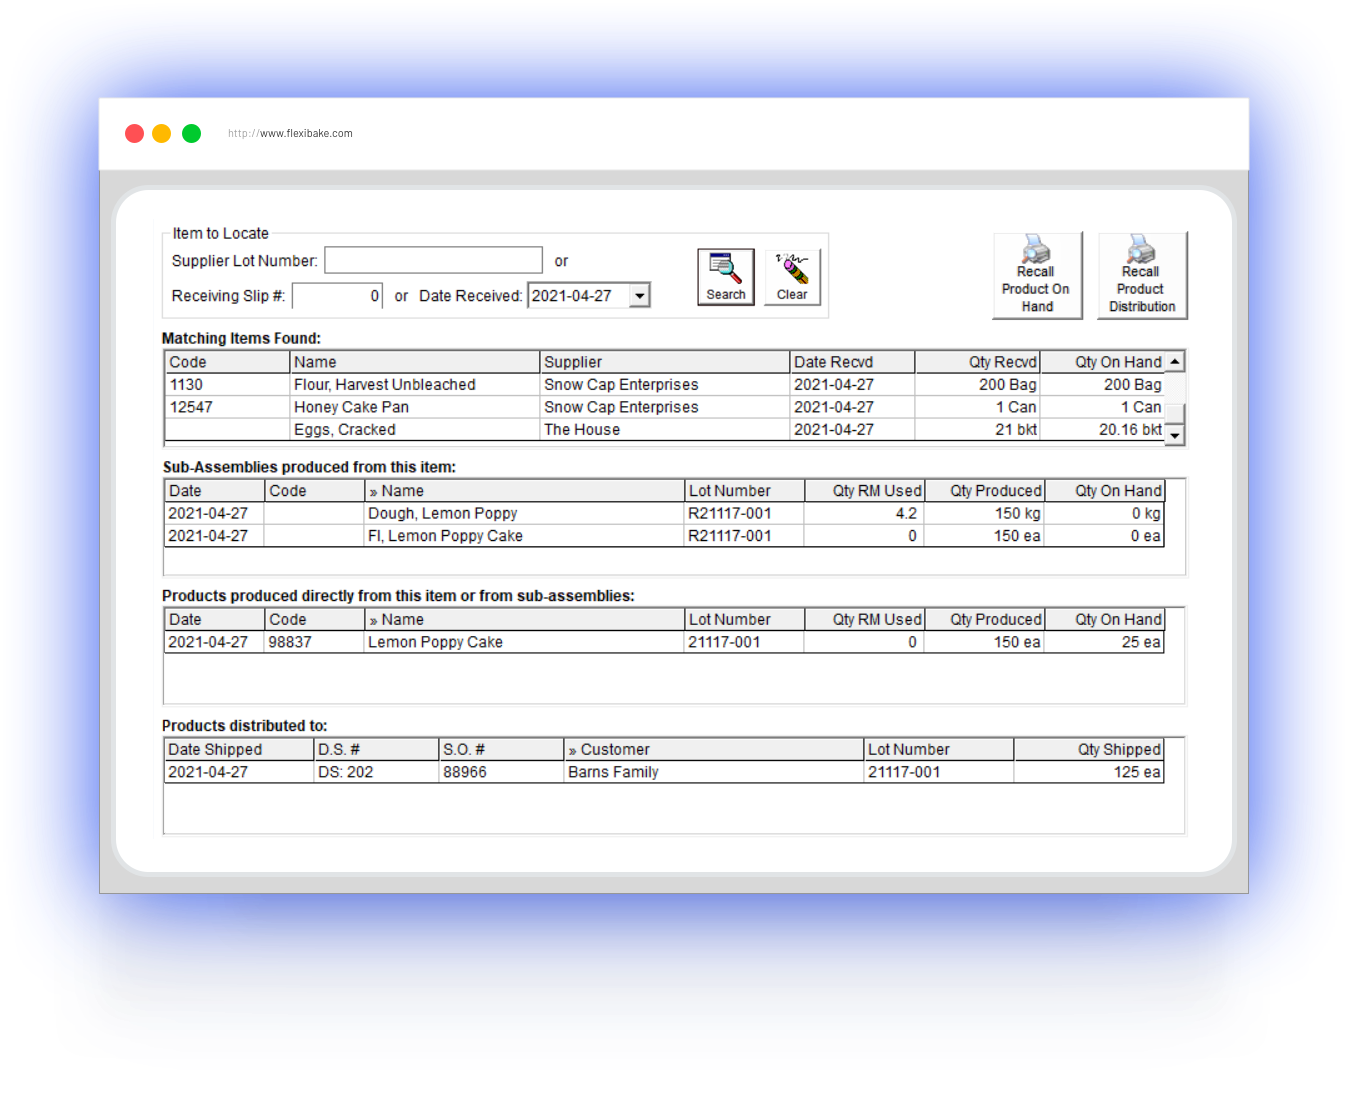Click the Clear eraser button

pos(792,277)
